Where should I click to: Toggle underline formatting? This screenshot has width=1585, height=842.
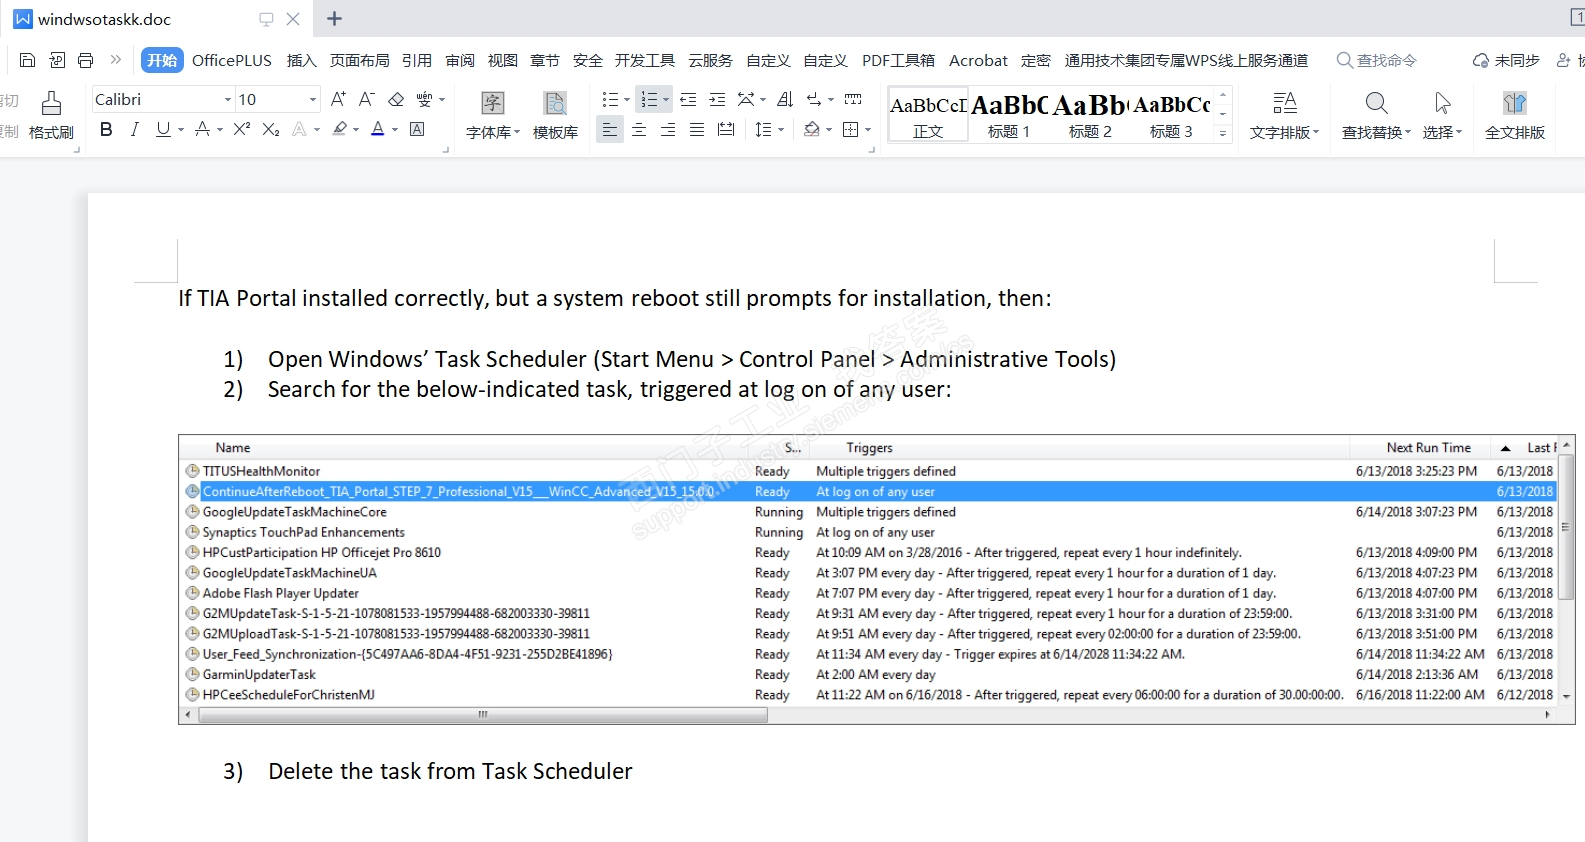pyautogui.click(x=163, y=129)
